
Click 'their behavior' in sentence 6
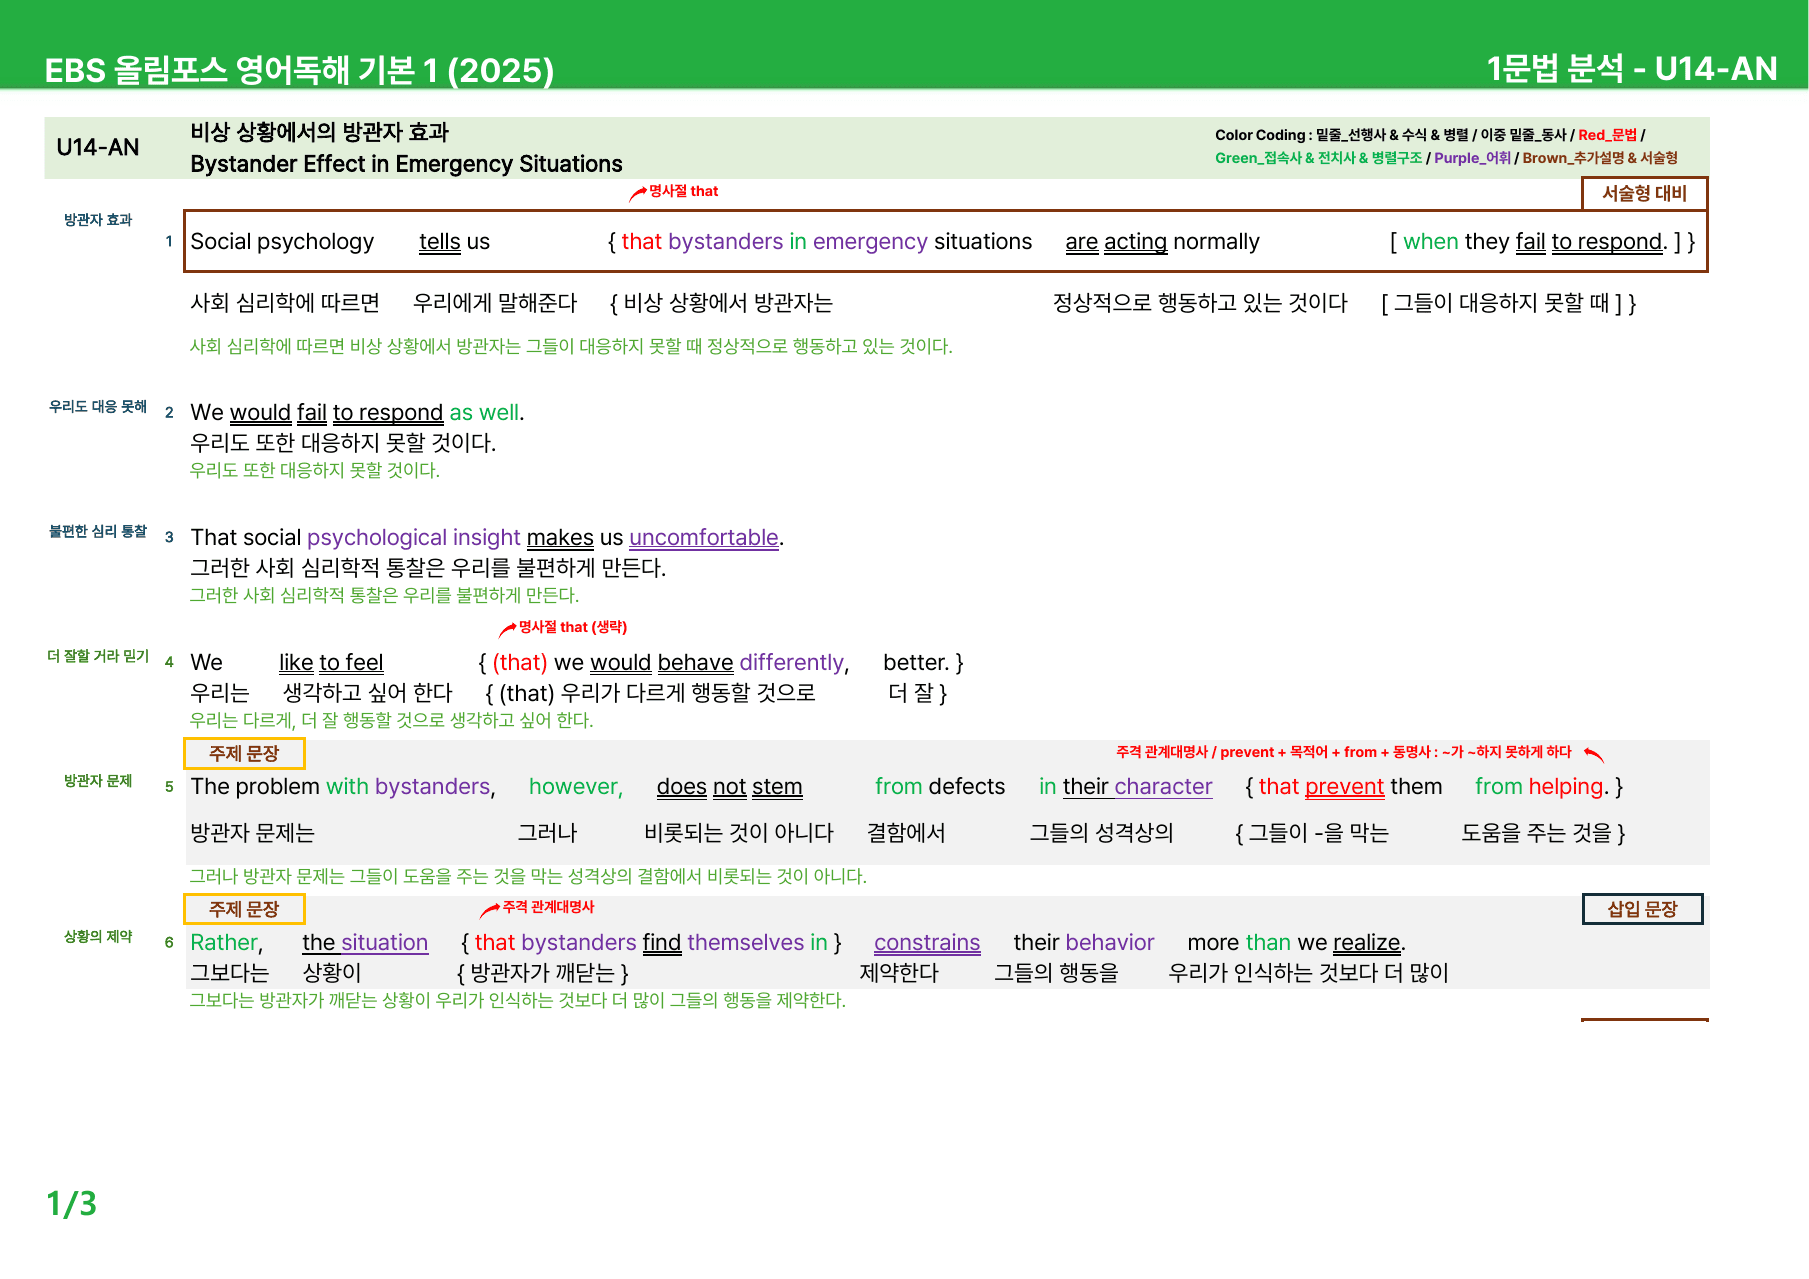point(1084,943)
